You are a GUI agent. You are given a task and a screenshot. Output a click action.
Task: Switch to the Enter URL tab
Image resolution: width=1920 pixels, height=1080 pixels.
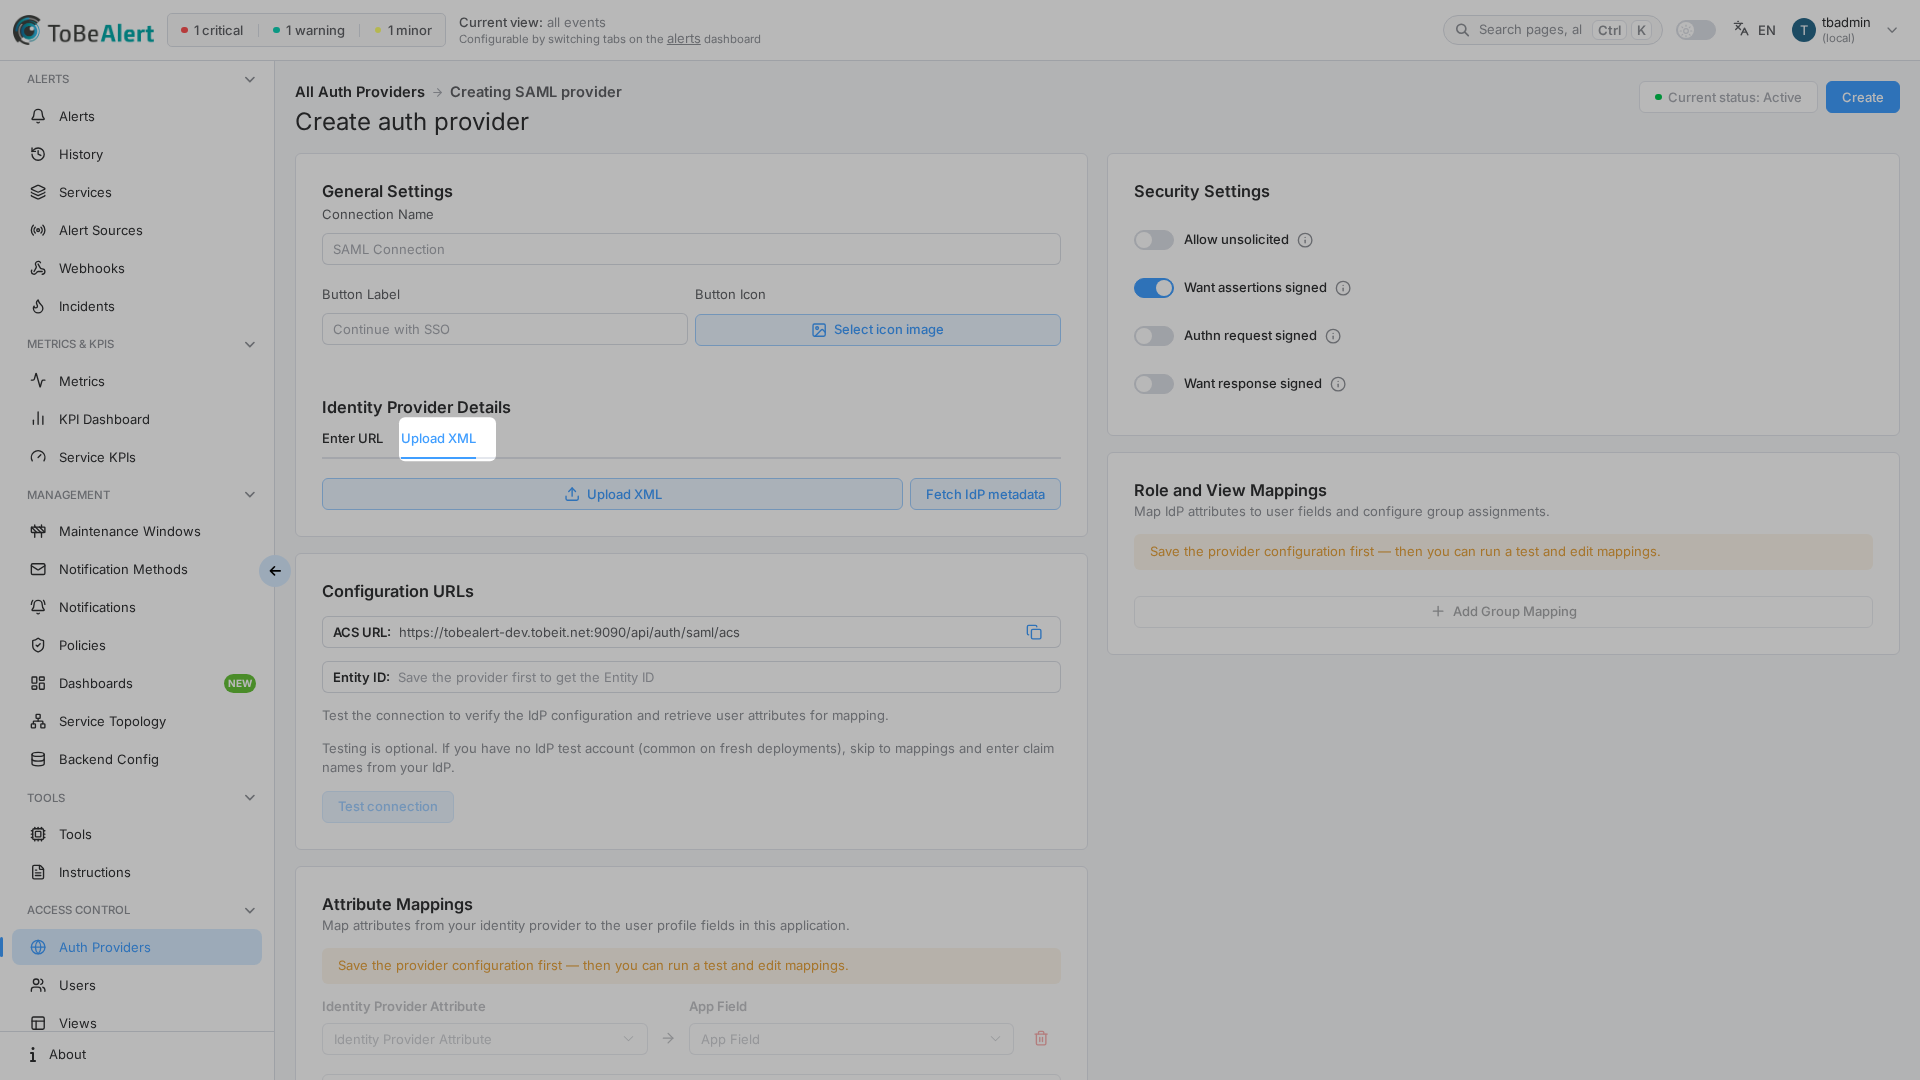coord(352,438)
